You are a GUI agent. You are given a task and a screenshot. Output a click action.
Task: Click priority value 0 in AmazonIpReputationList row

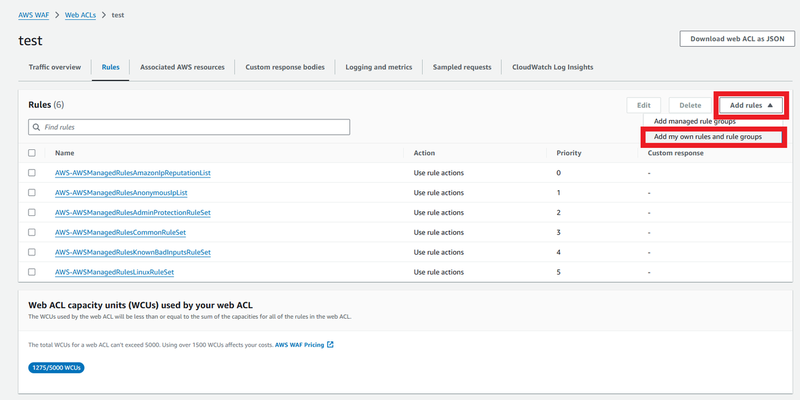(x=559, y=173)
